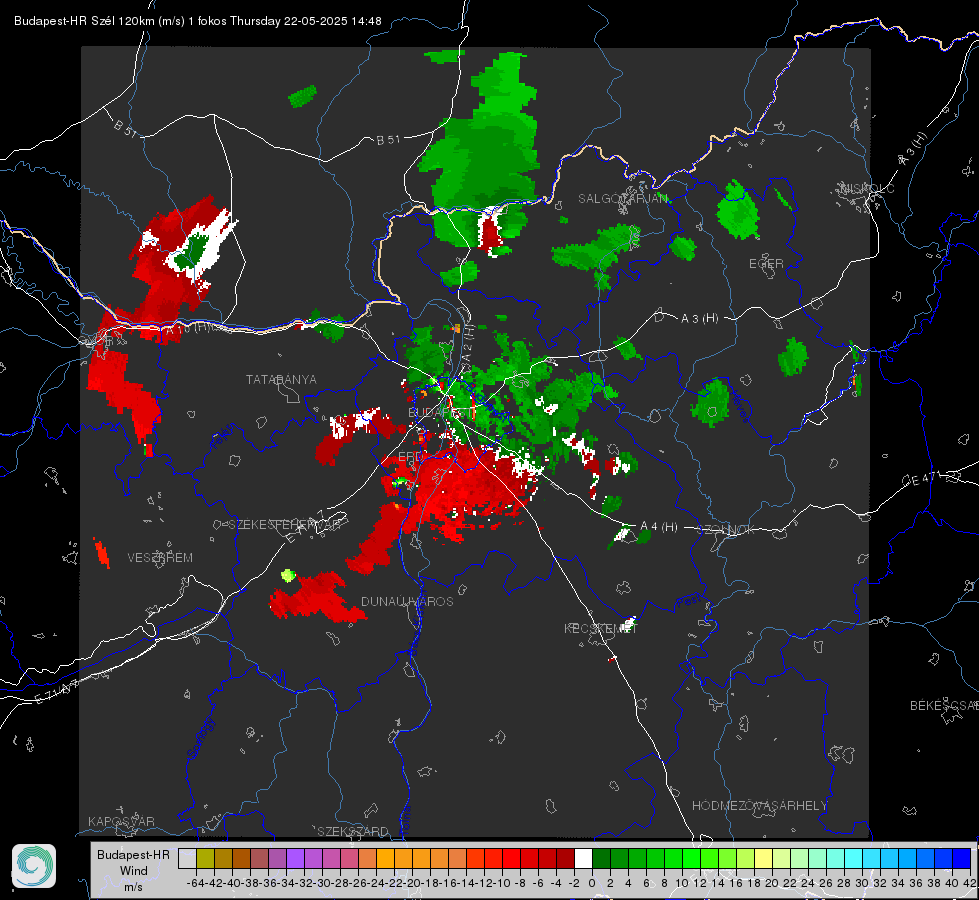Click the A 4 (H) road label
Screen dimensions: 979x900
pyautogui.click(x=659, y=527)
